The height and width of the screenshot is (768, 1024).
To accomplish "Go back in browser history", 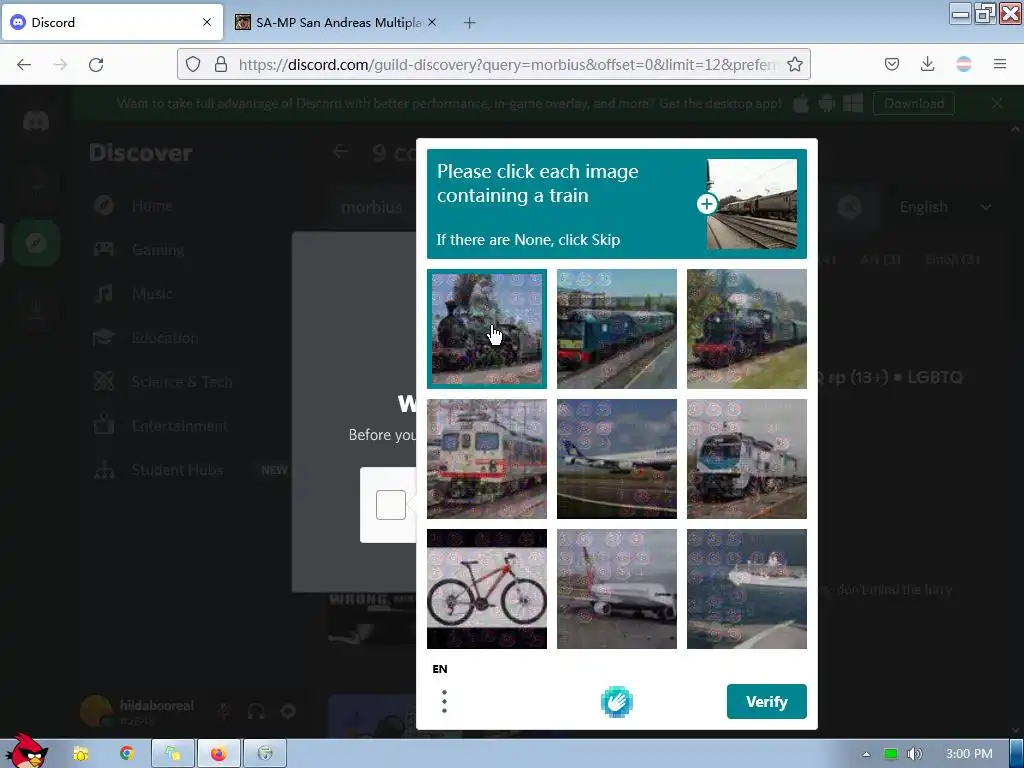I will click(24, 64).
